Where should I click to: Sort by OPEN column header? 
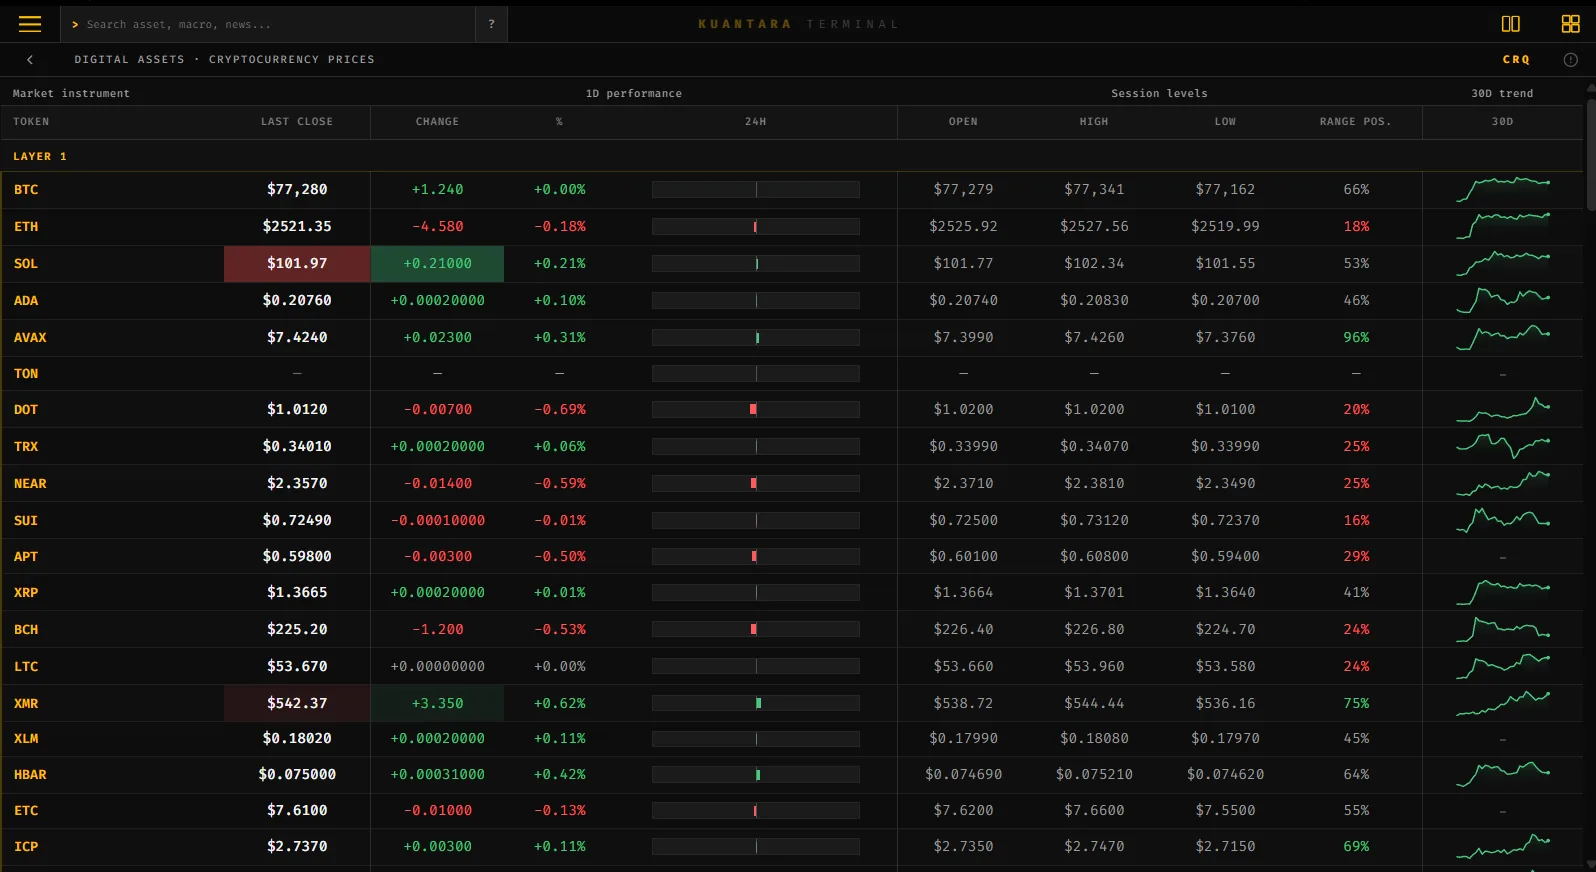click(x=963, y=122)
